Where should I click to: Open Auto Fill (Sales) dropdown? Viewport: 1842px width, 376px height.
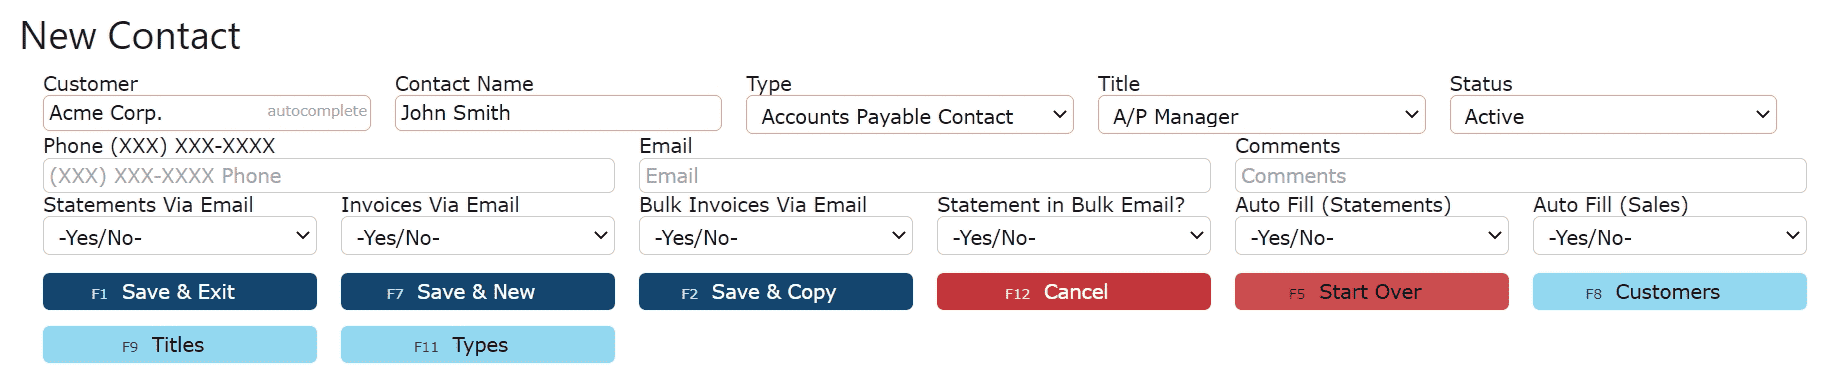[1670, 236]
